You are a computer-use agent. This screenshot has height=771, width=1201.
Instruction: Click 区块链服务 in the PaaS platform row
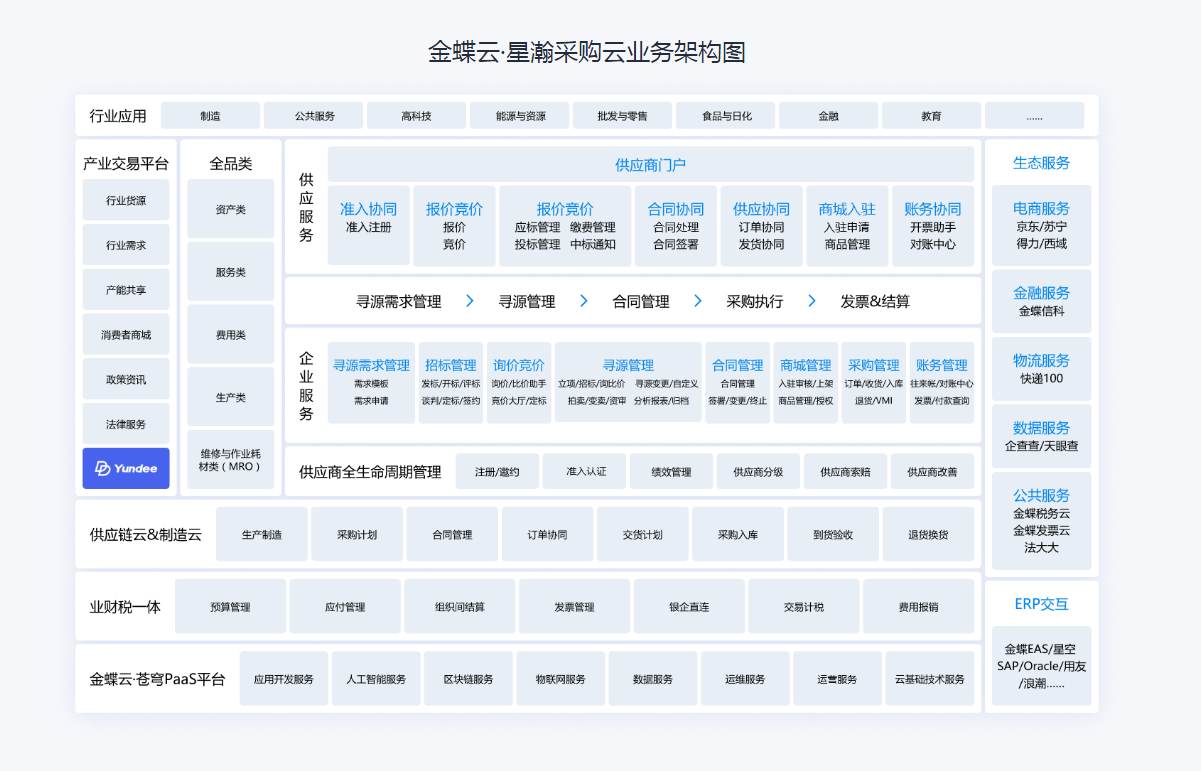click(x=468, y=679)
